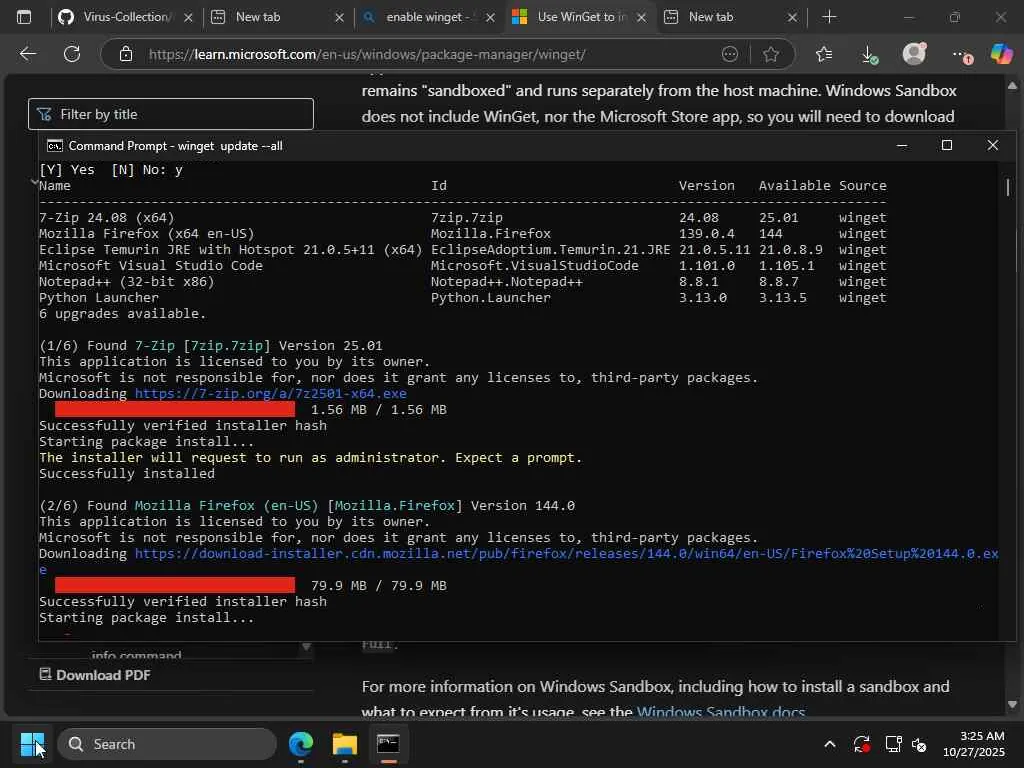Open the Windows Sandbox docs link
The height and width of the screenshot is (768, 1024).
tap(720, 712)
